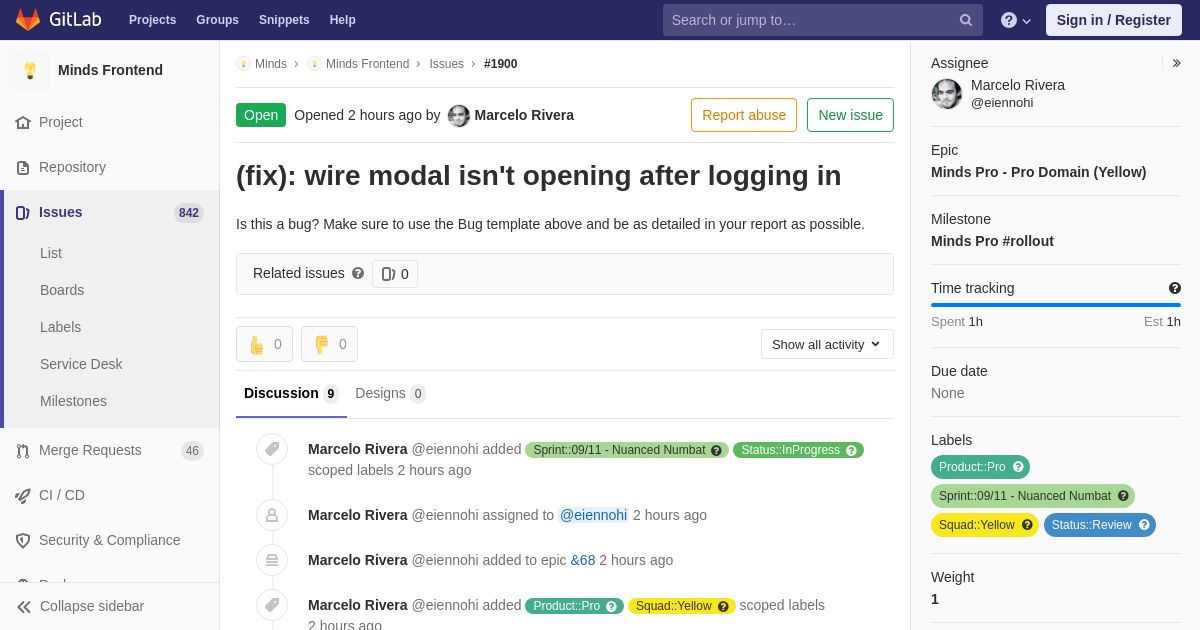The width and height of the screenshot is (1200, 630).
Task: Open Issues section in sidebar
Action: (x=110, y=212)
